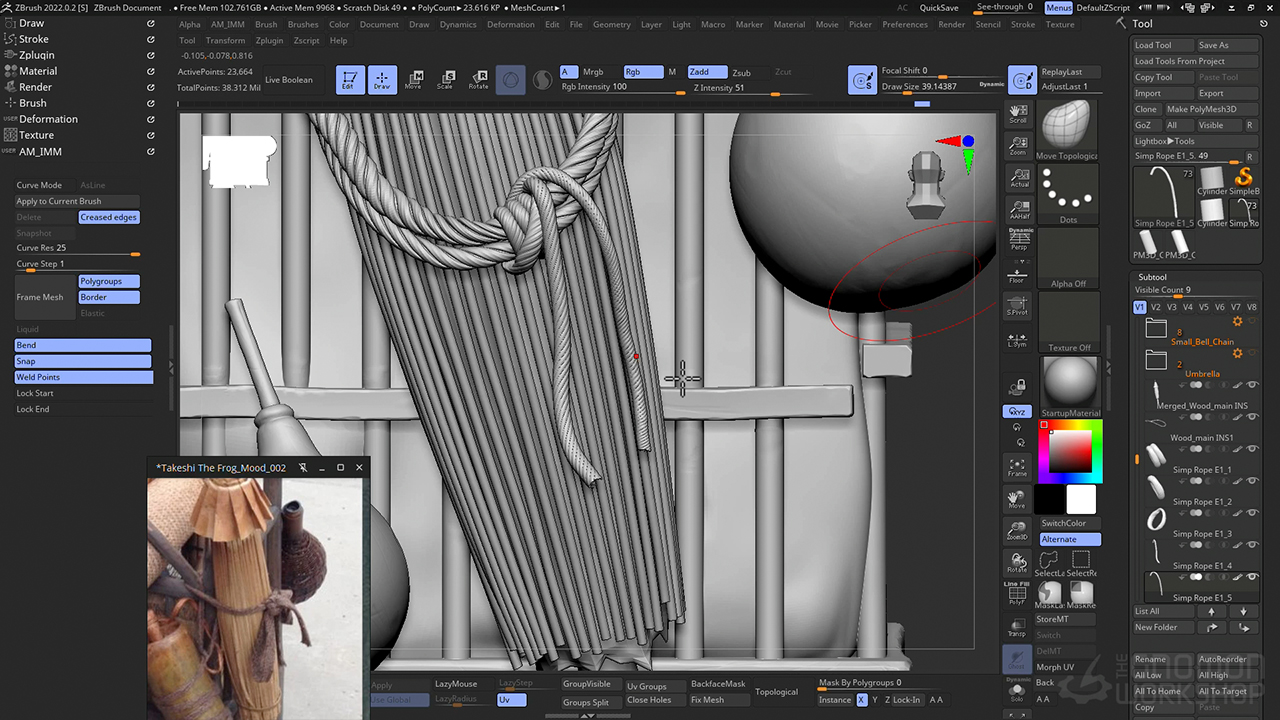This screenshot has width=1280, height=720.
Task: Open the Preferences menu
Action: (x=904, y=24)
